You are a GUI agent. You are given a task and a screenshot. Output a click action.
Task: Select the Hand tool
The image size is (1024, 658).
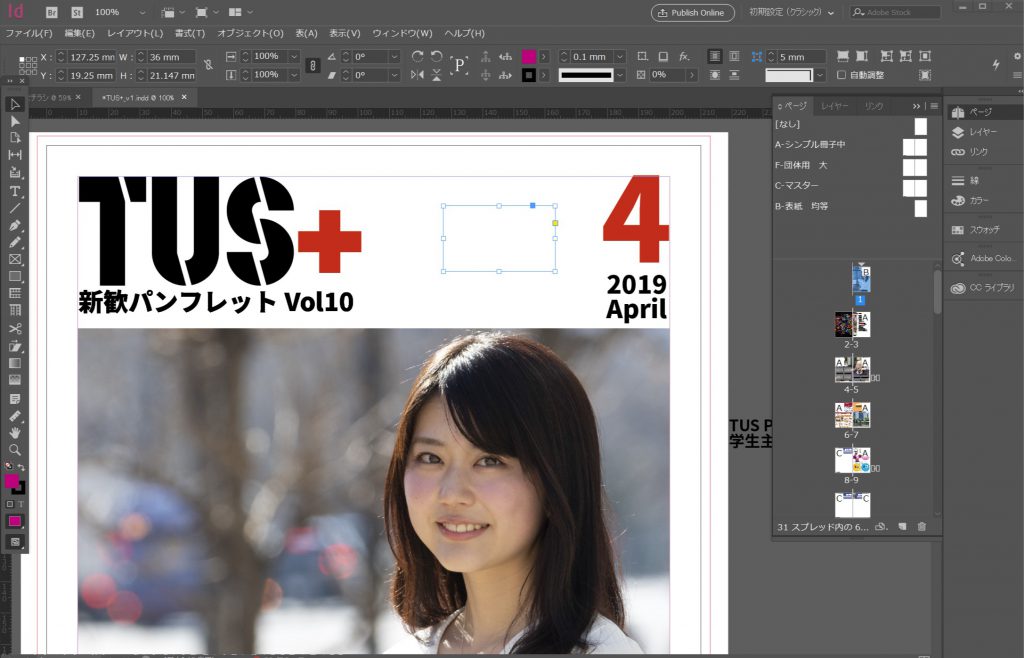coord(14,432)
